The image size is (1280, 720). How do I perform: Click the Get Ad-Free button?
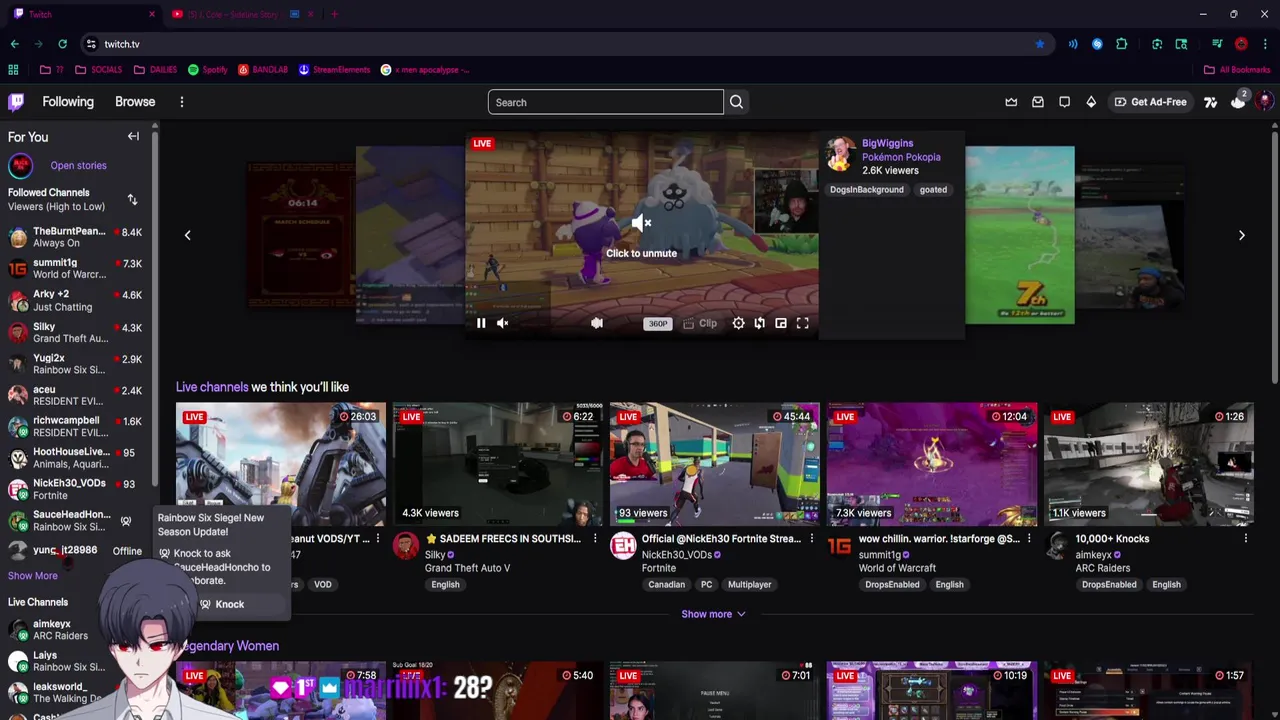(1150, 102)
